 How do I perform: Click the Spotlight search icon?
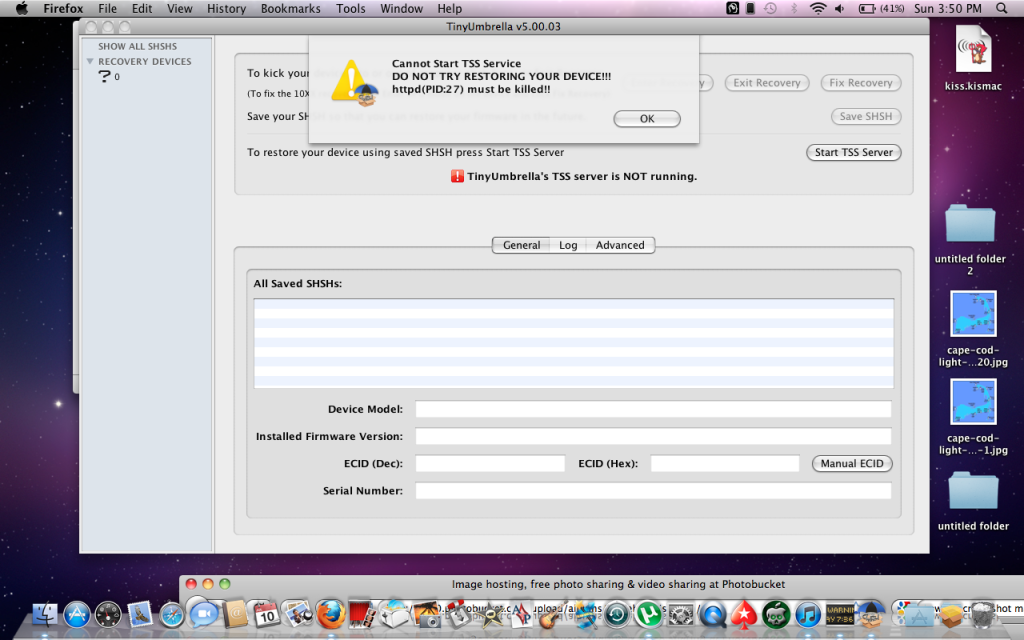1002,8
